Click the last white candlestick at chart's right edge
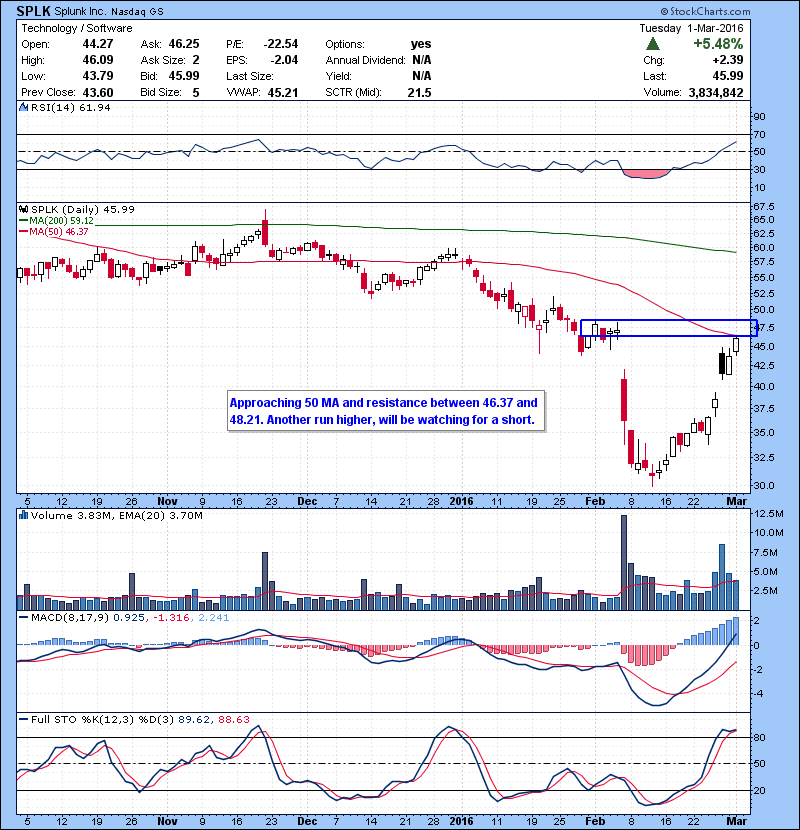Viewport: 800px width, 830px height. point(736,345)
